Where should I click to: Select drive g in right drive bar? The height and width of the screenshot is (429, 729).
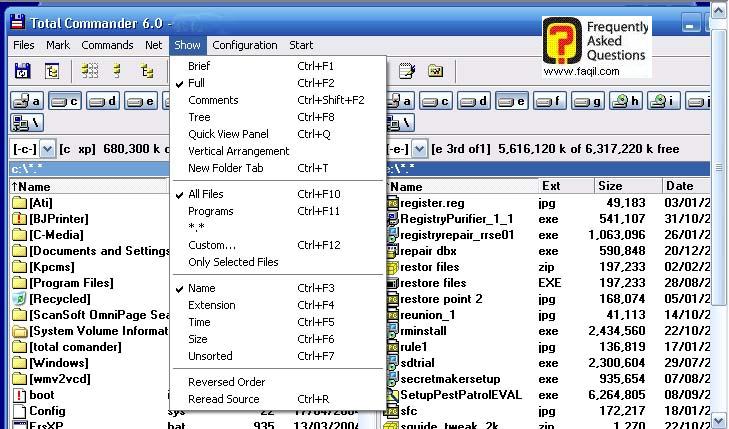(x=590, y=101)
